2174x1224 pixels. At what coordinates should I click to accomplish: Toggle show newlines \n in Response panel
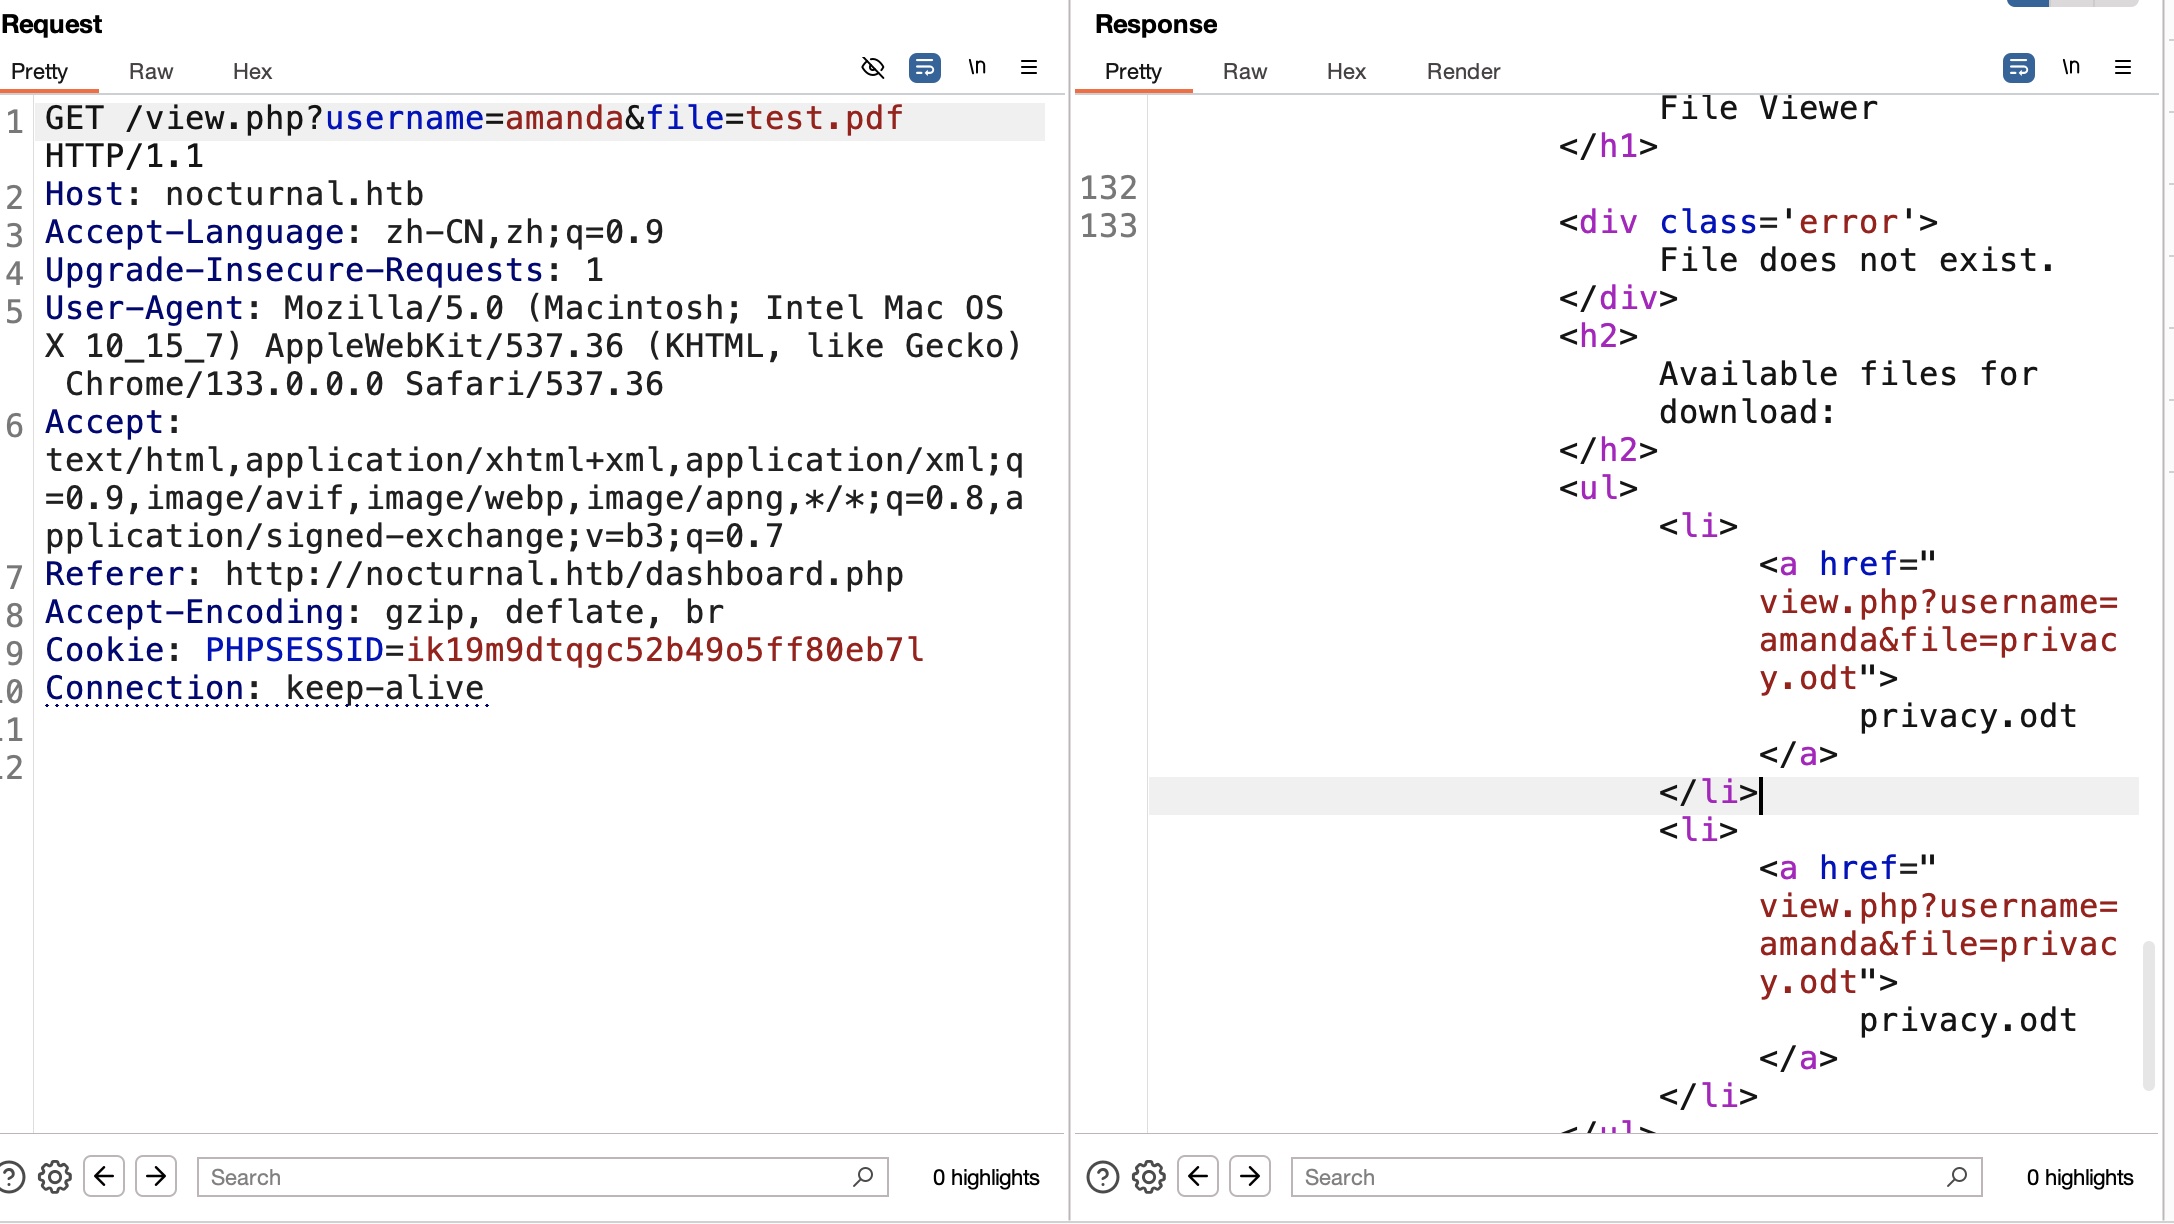point(2071,67)
